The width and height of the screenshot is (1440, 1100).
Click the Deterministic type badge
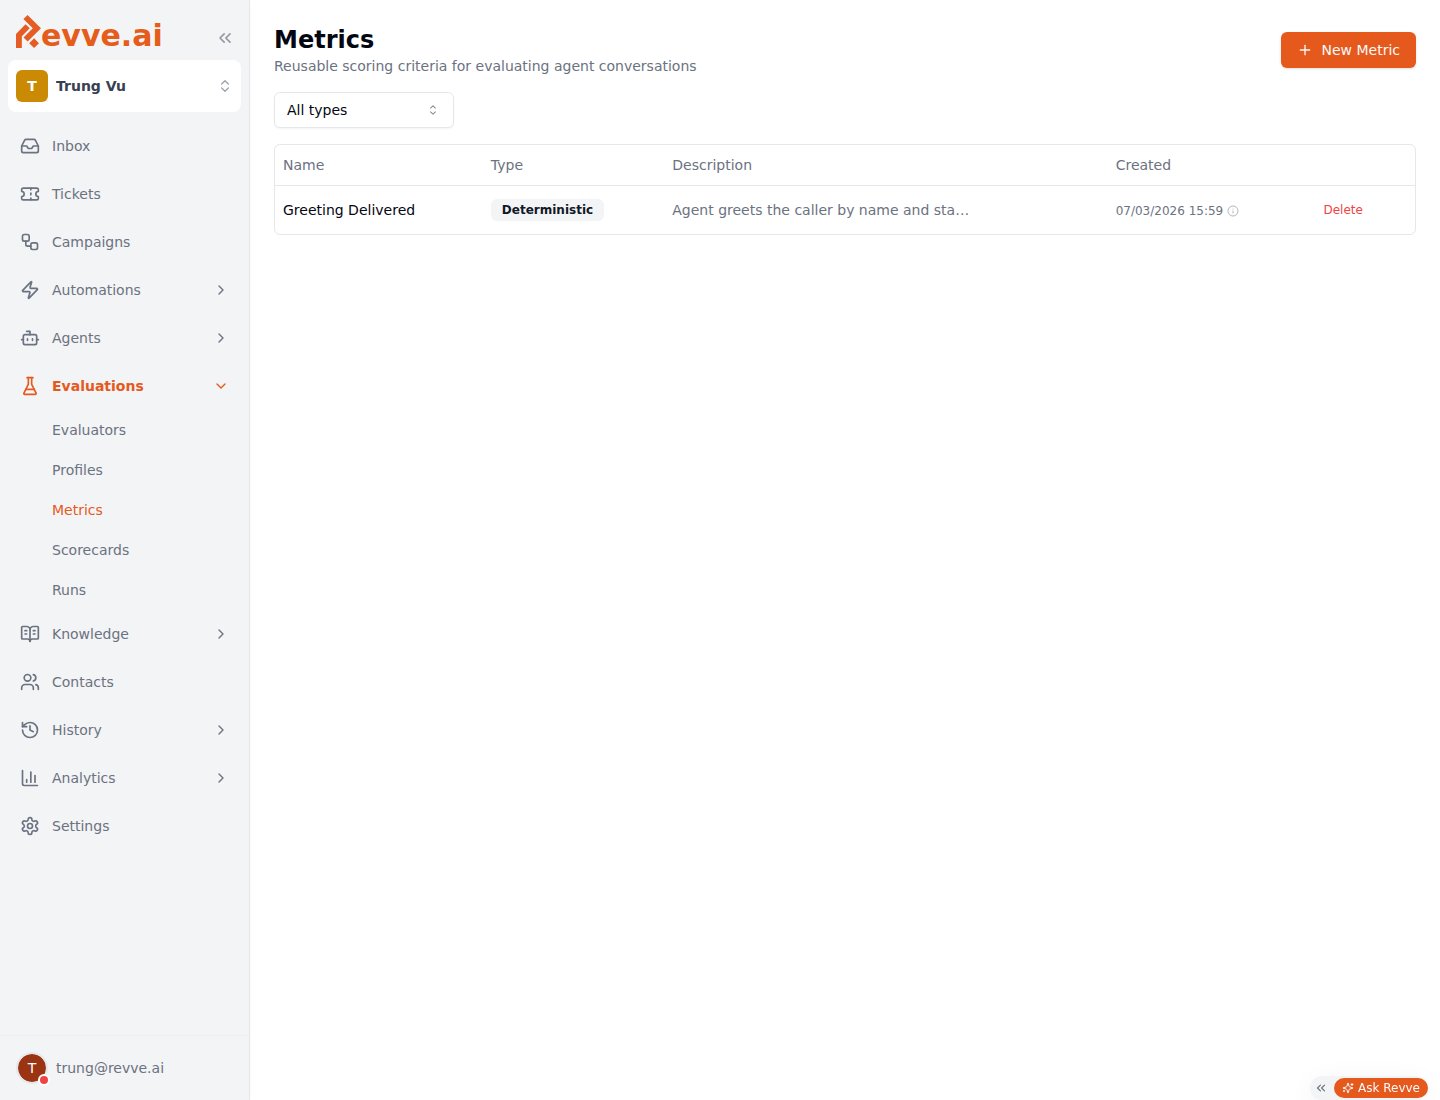click(547, 210)
